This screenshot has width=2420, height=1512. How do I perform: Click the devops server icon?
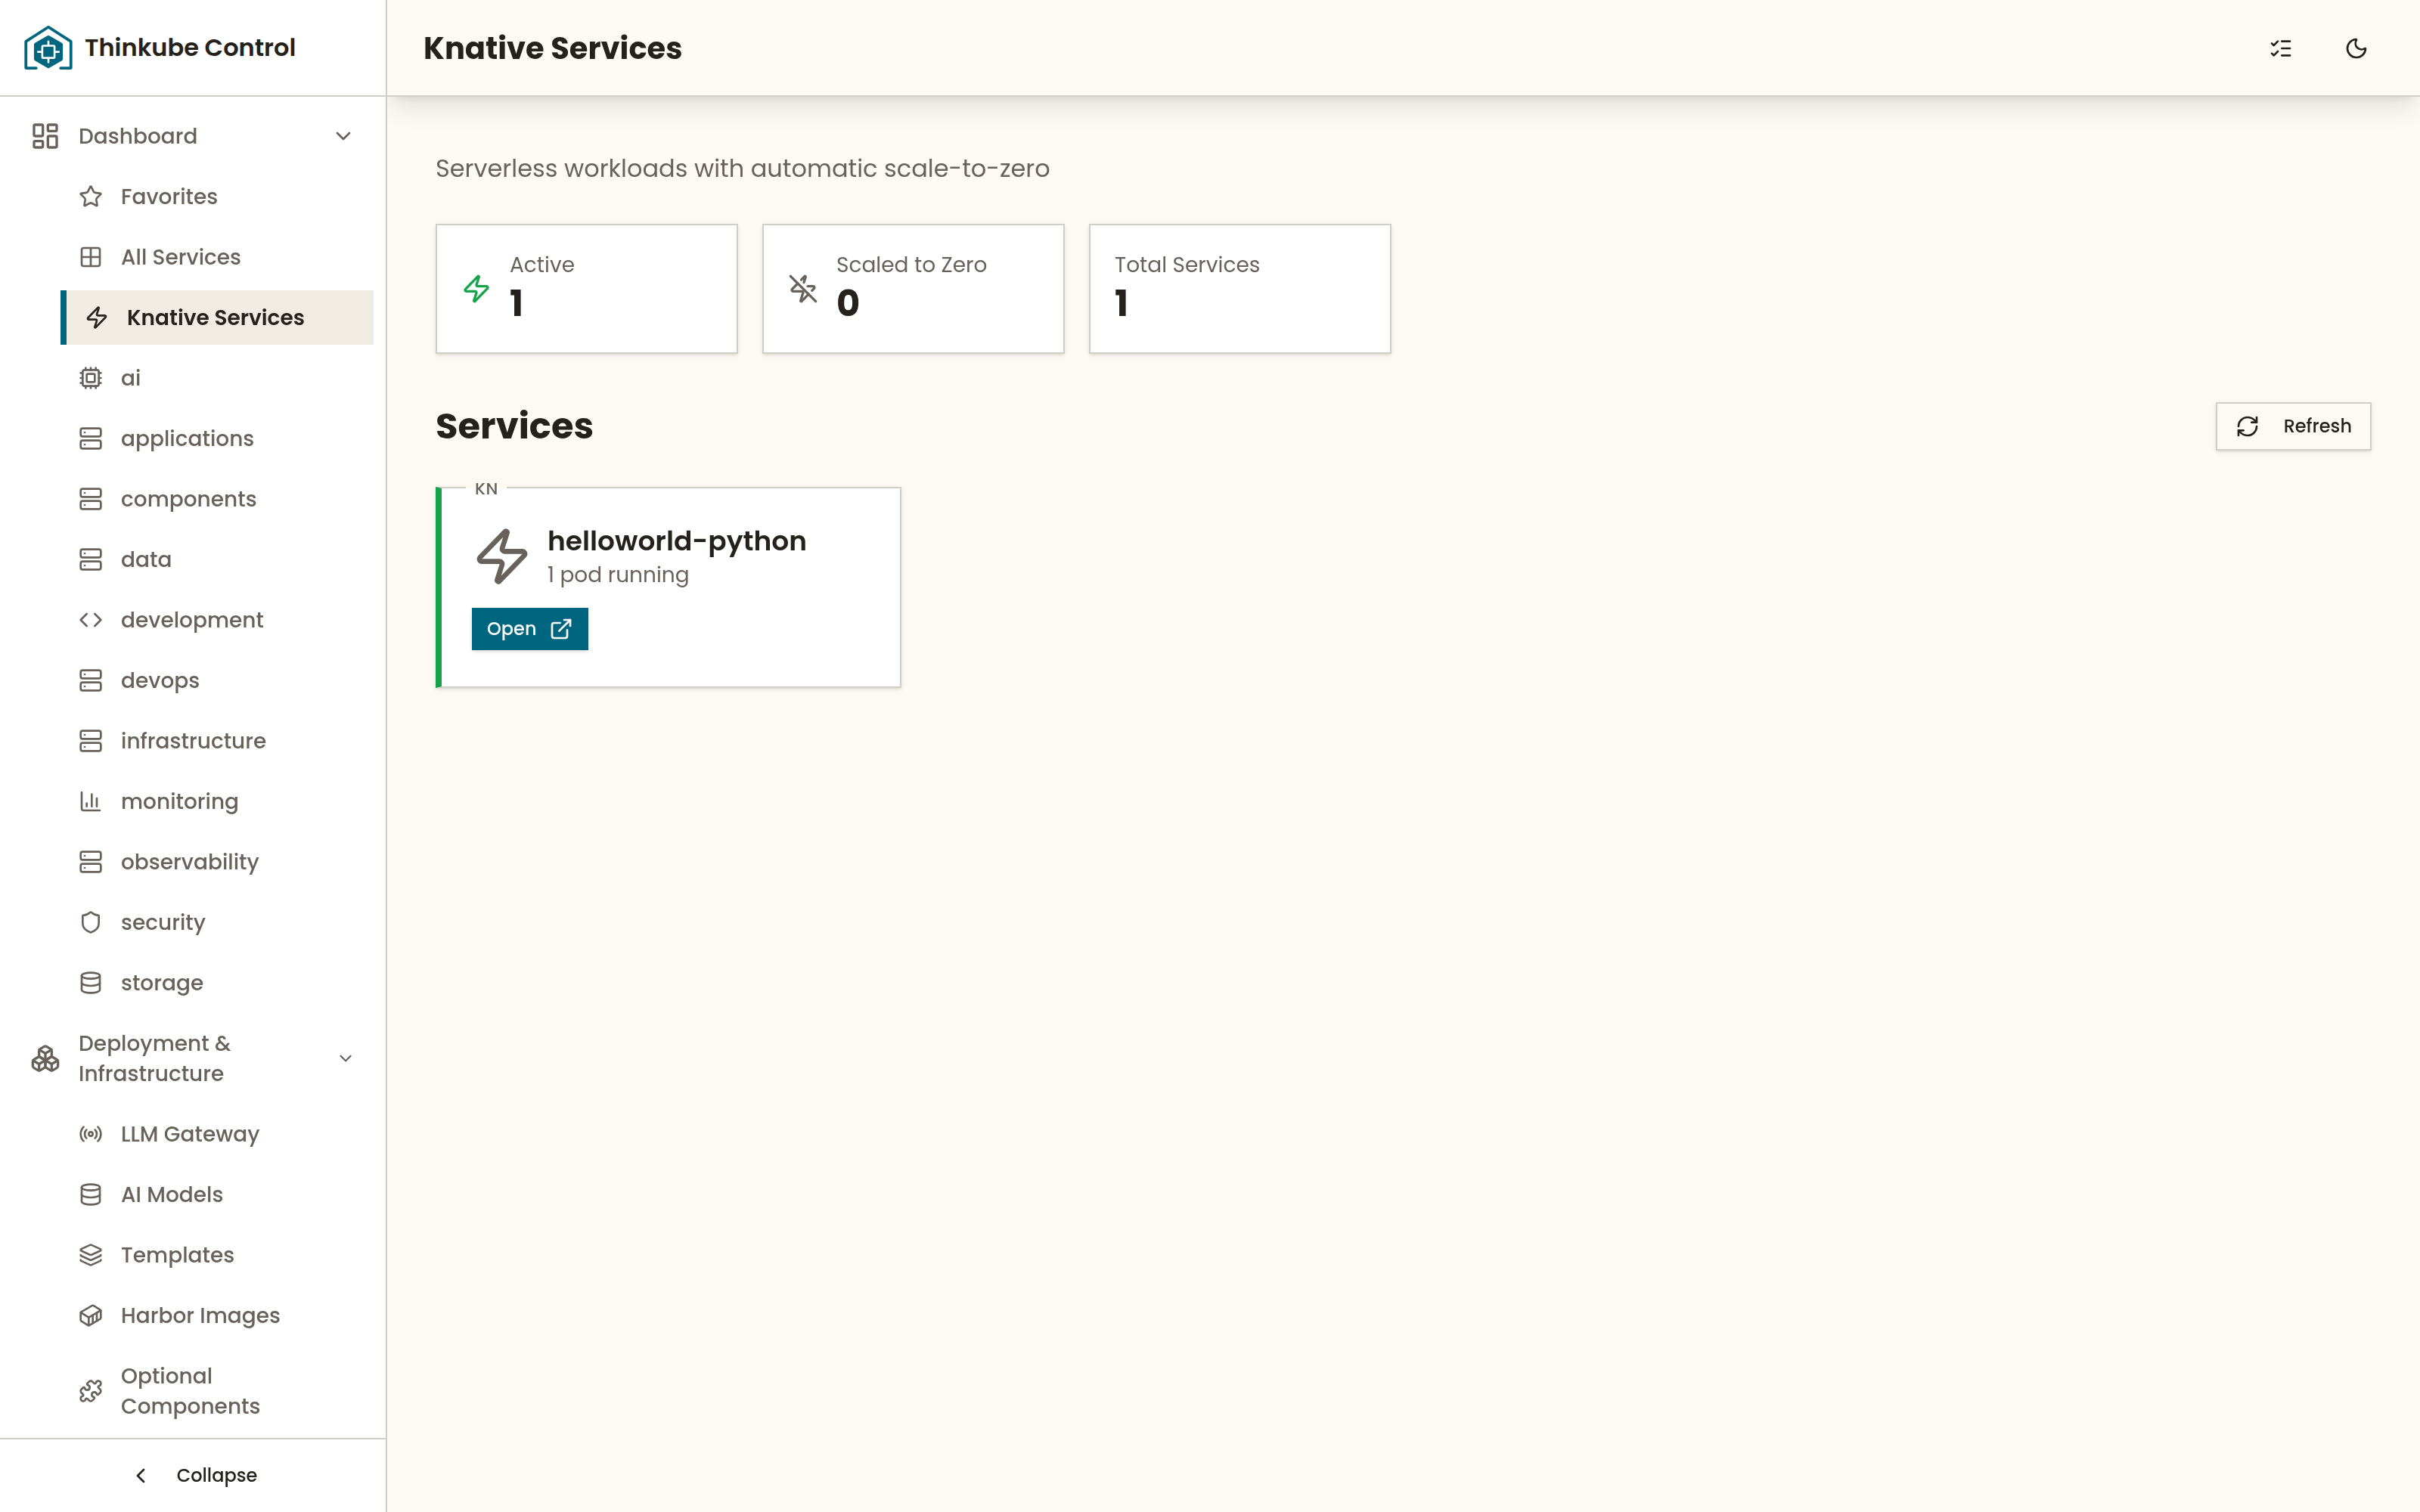[x=91, y=681]
